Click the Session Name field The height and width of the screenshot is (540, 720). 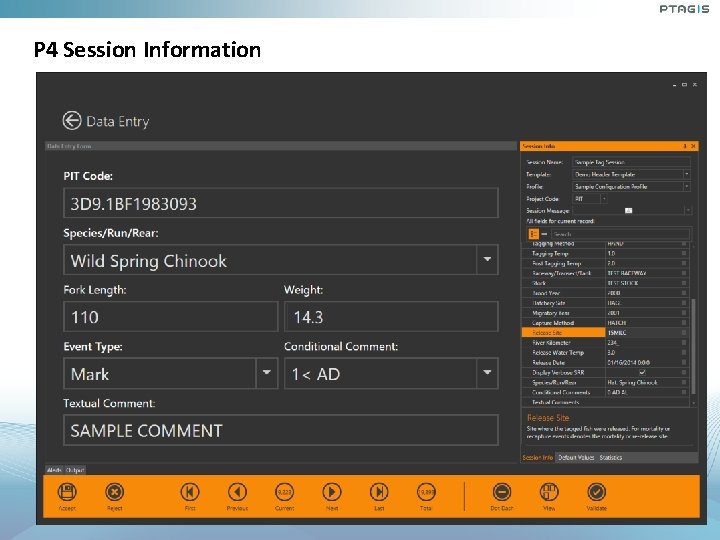[x=631, y=162]
